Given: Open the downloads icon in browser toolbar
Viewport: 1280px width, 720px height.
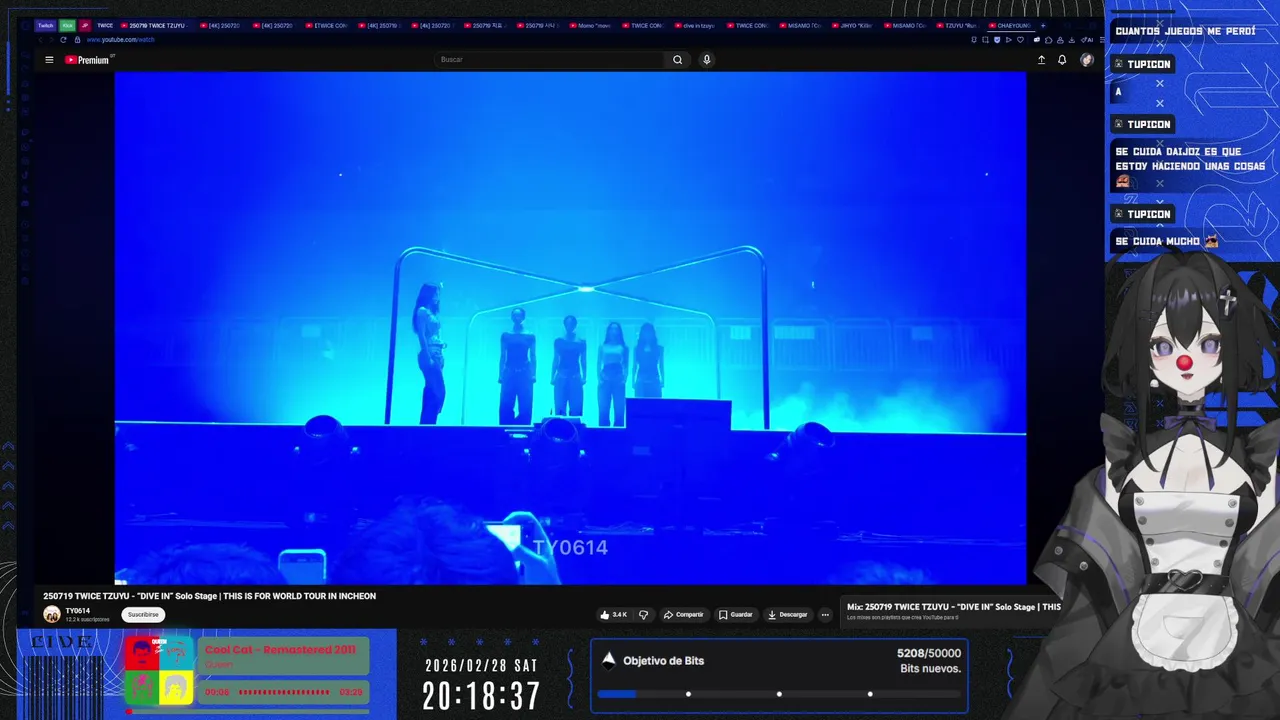Looking at the screenshot, I should (1071, 39).
